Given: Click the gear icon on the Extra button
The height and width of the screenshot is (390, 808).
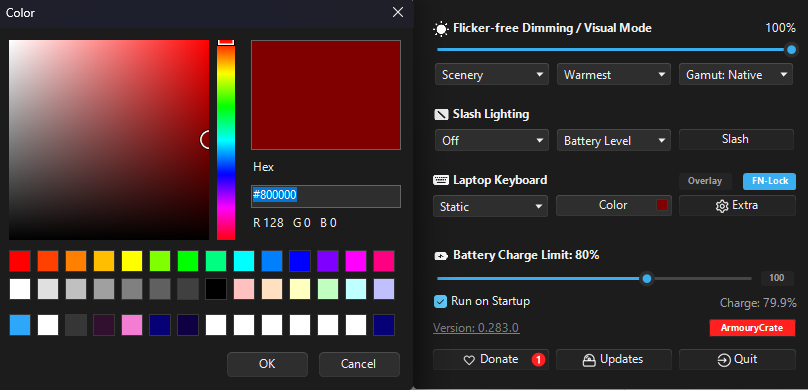Looking at the screenshot, I should tap(722, 206).
